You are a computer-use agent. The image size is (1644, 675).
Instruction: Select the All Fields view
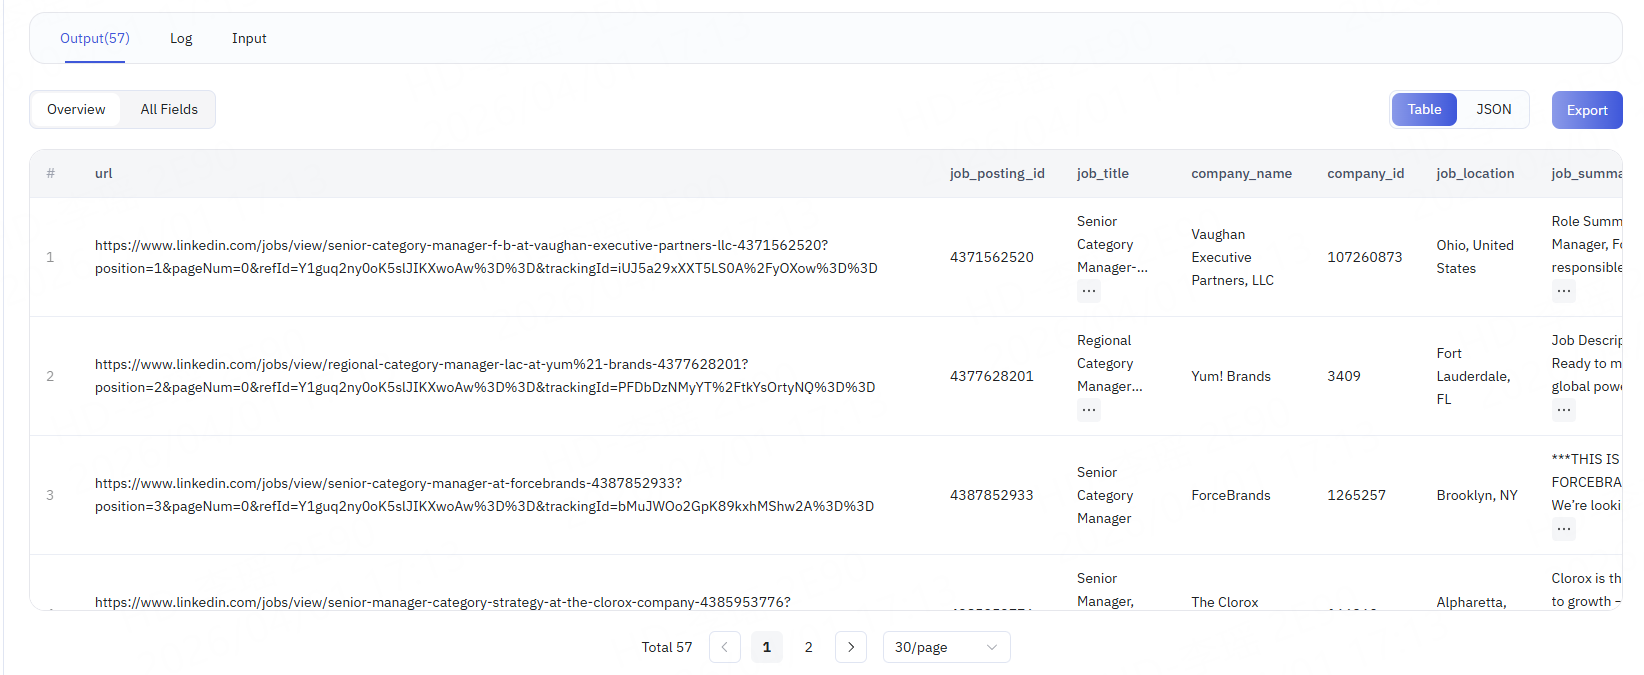(x=169, y=110)
